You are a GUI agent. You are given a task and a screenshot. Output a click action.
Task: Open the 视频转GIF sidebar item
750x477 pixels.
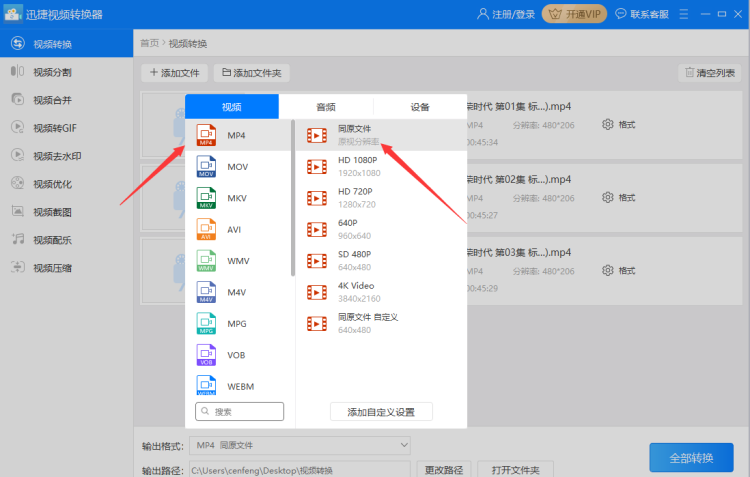point(66,128)
